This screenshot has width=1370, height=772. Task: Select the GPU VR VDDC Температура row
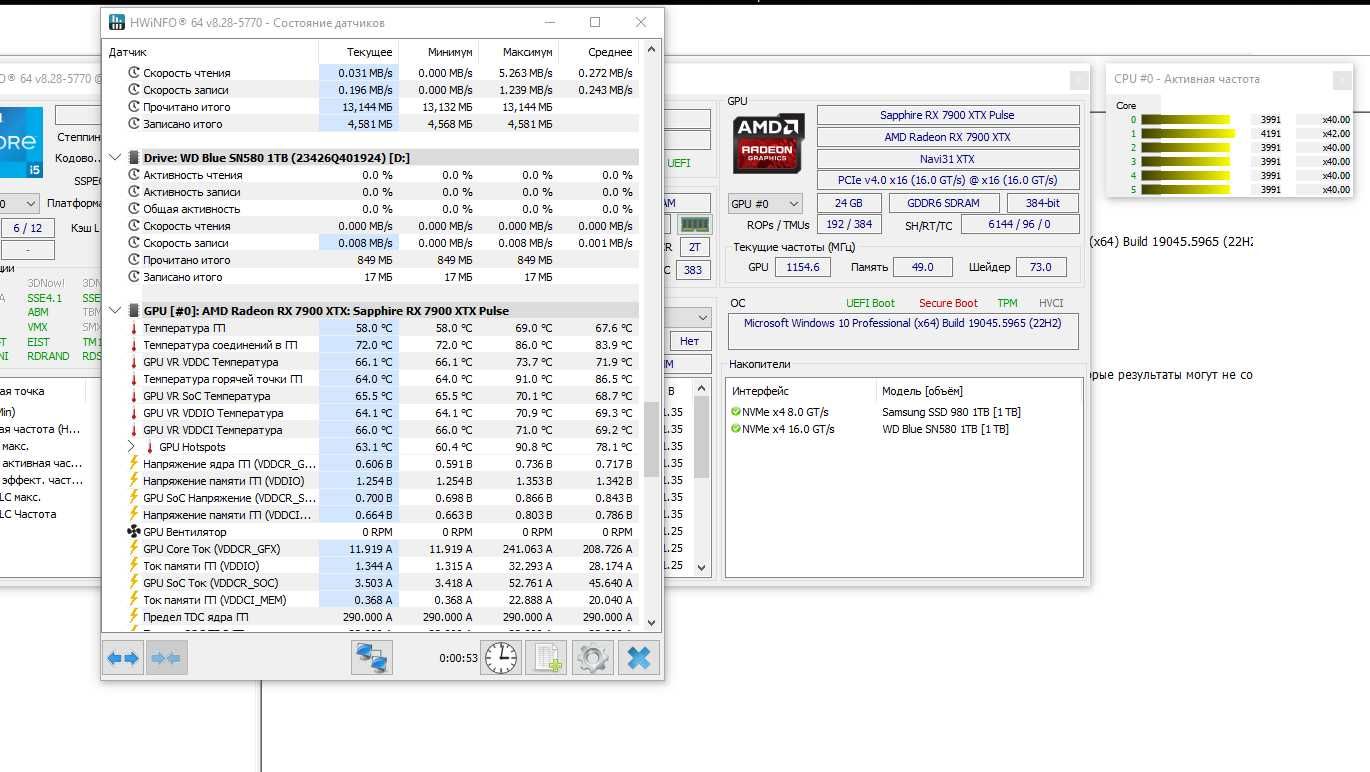pyautogui.click(x=371, y=362)
